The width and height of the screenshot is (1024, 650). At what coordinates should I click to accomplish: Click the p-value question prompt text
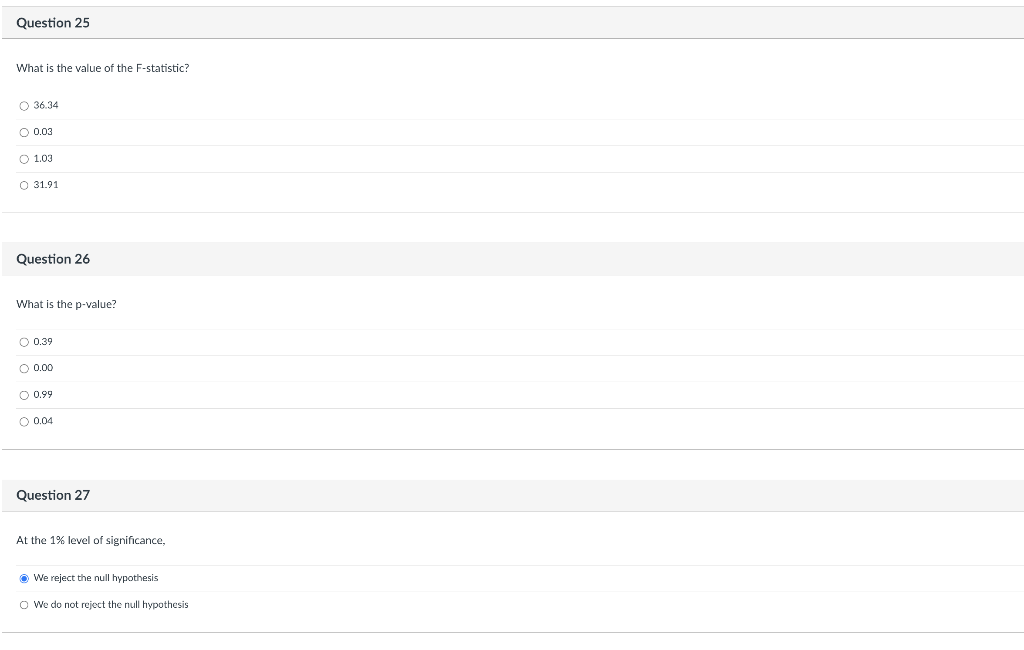(66, 304)
